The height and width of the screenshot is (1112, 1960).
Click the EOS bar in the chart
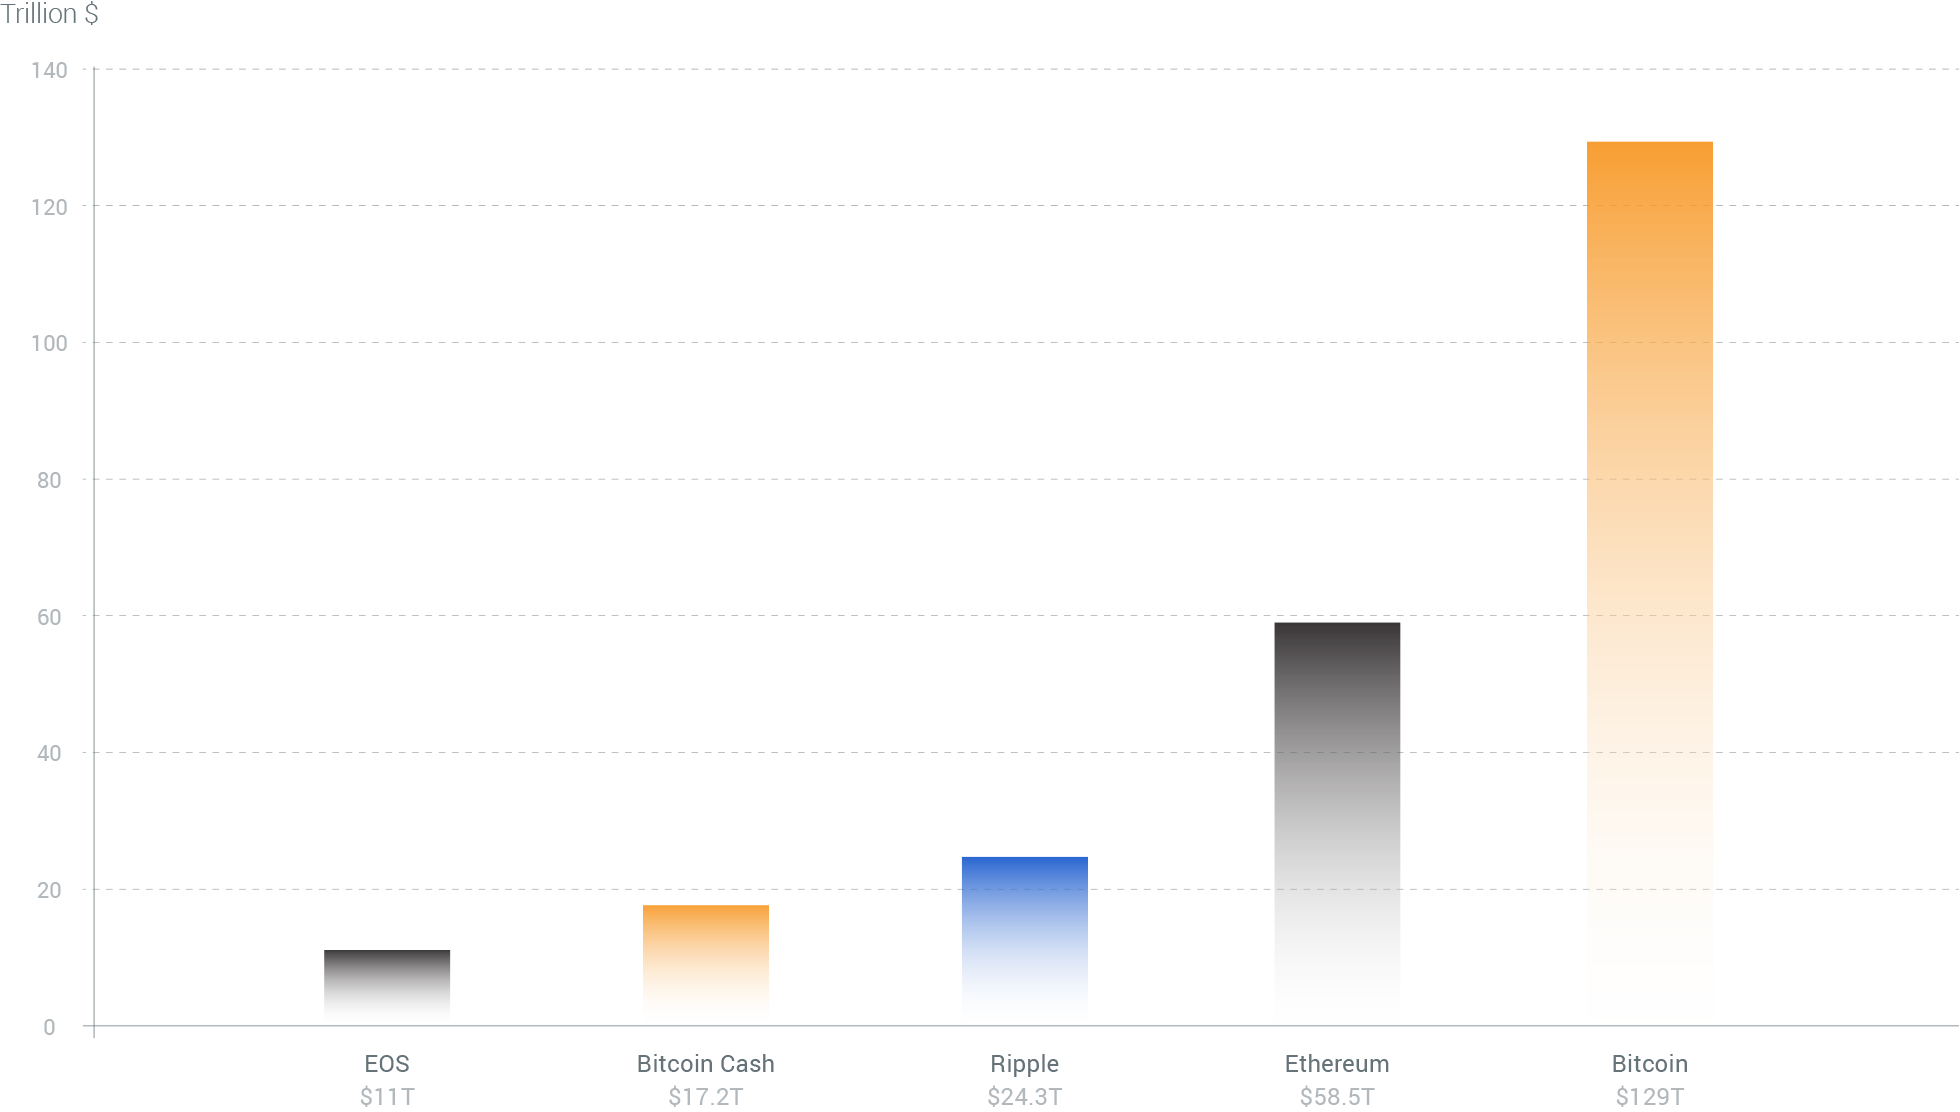(x=387, y=987)
